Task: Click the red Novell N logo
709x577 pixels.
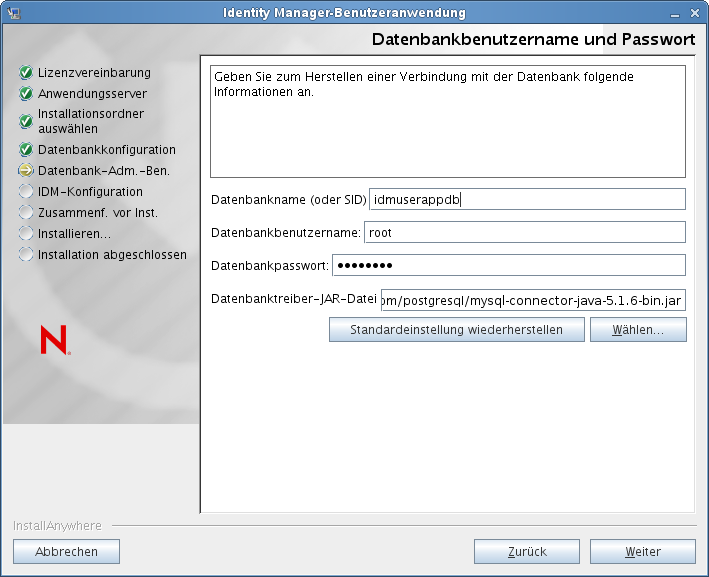Action: [x=55, y=340]
